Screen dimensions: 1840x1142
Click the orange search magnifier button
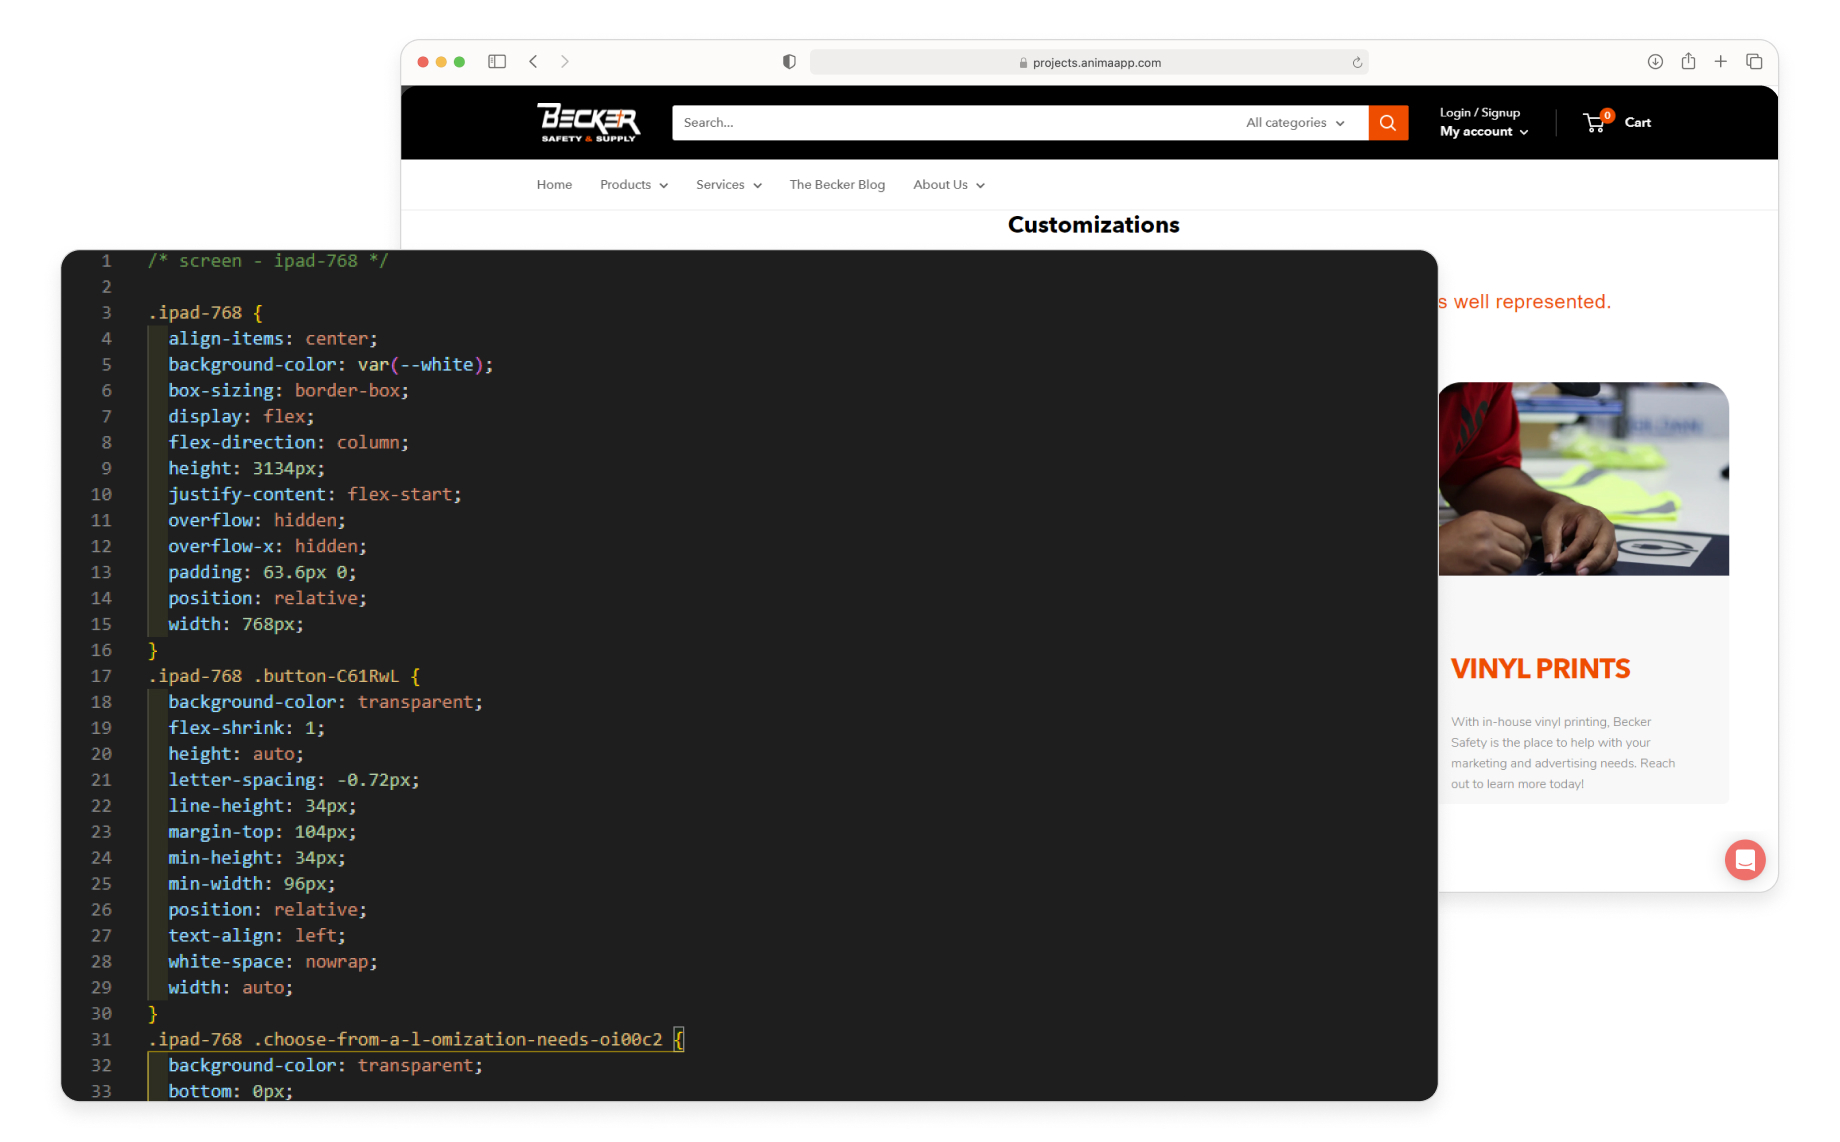click(x=1388, y=123)
